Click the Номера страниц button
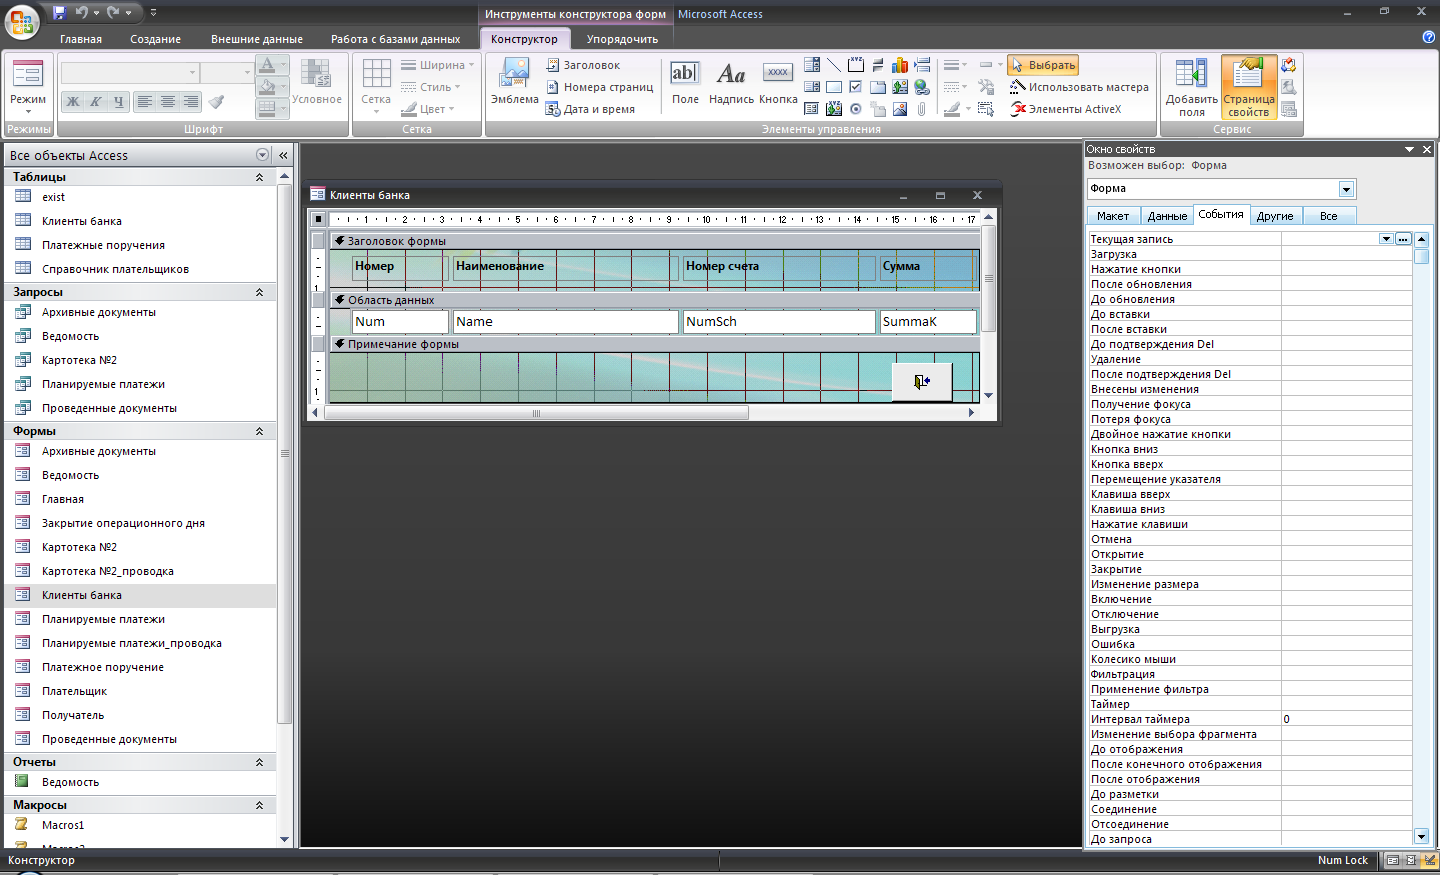1440x875 pixels. click(x=599, y=87)
